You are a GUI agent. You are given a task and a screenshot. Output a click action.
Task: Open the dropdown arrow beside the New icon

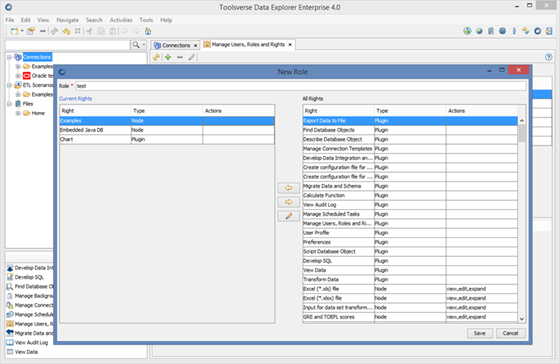22,31
